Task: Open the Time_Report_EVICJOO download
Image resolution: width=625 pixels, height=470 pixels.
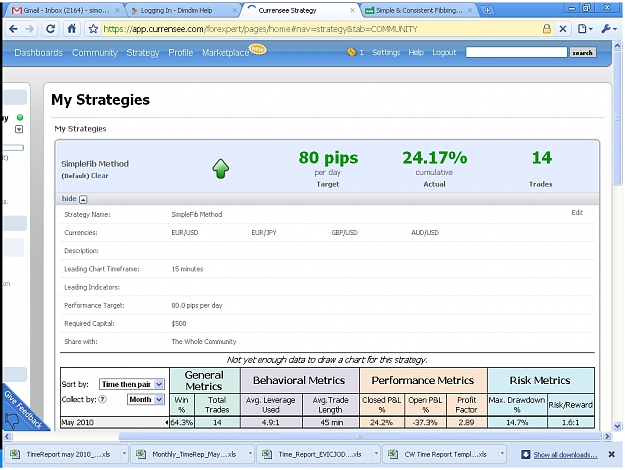Action: click(315, 454)
